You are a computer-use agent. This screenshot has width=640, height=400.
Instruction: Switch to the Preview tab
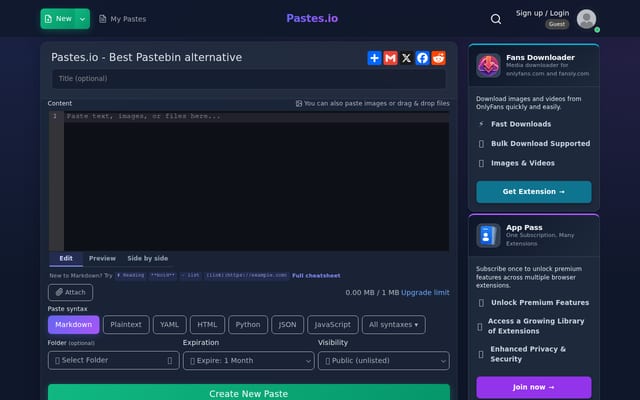coord(102,258)
